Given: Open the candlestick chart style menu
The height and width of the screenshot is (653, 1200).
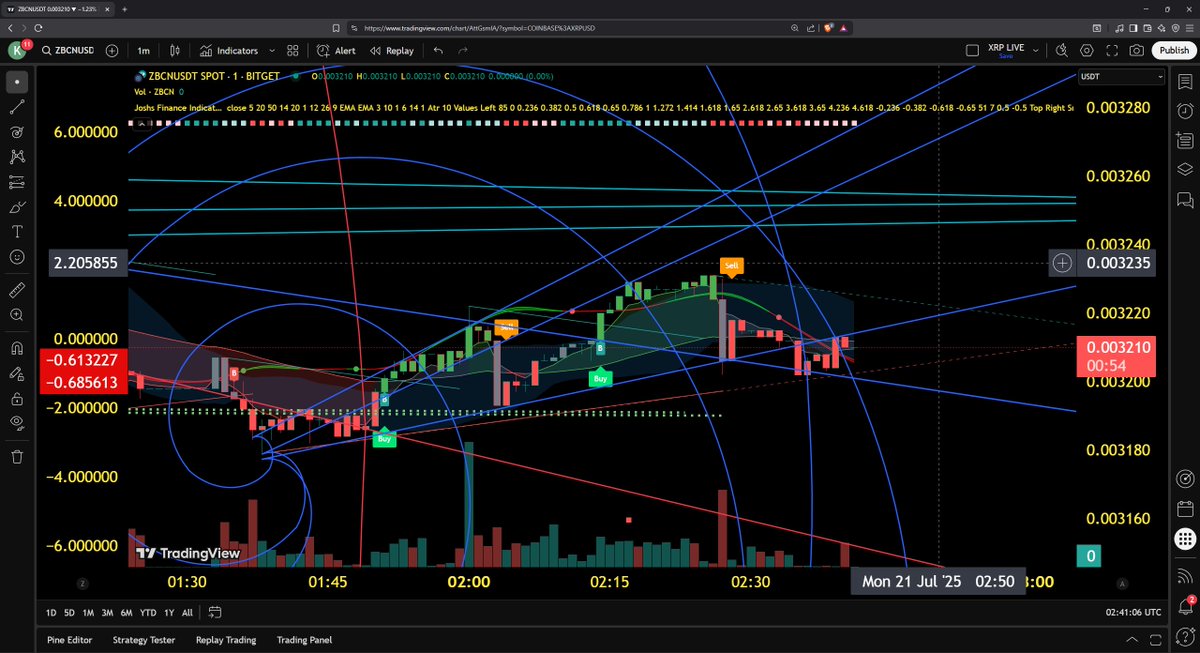Looking at the screenshot, I should click(x=175, y=50).
